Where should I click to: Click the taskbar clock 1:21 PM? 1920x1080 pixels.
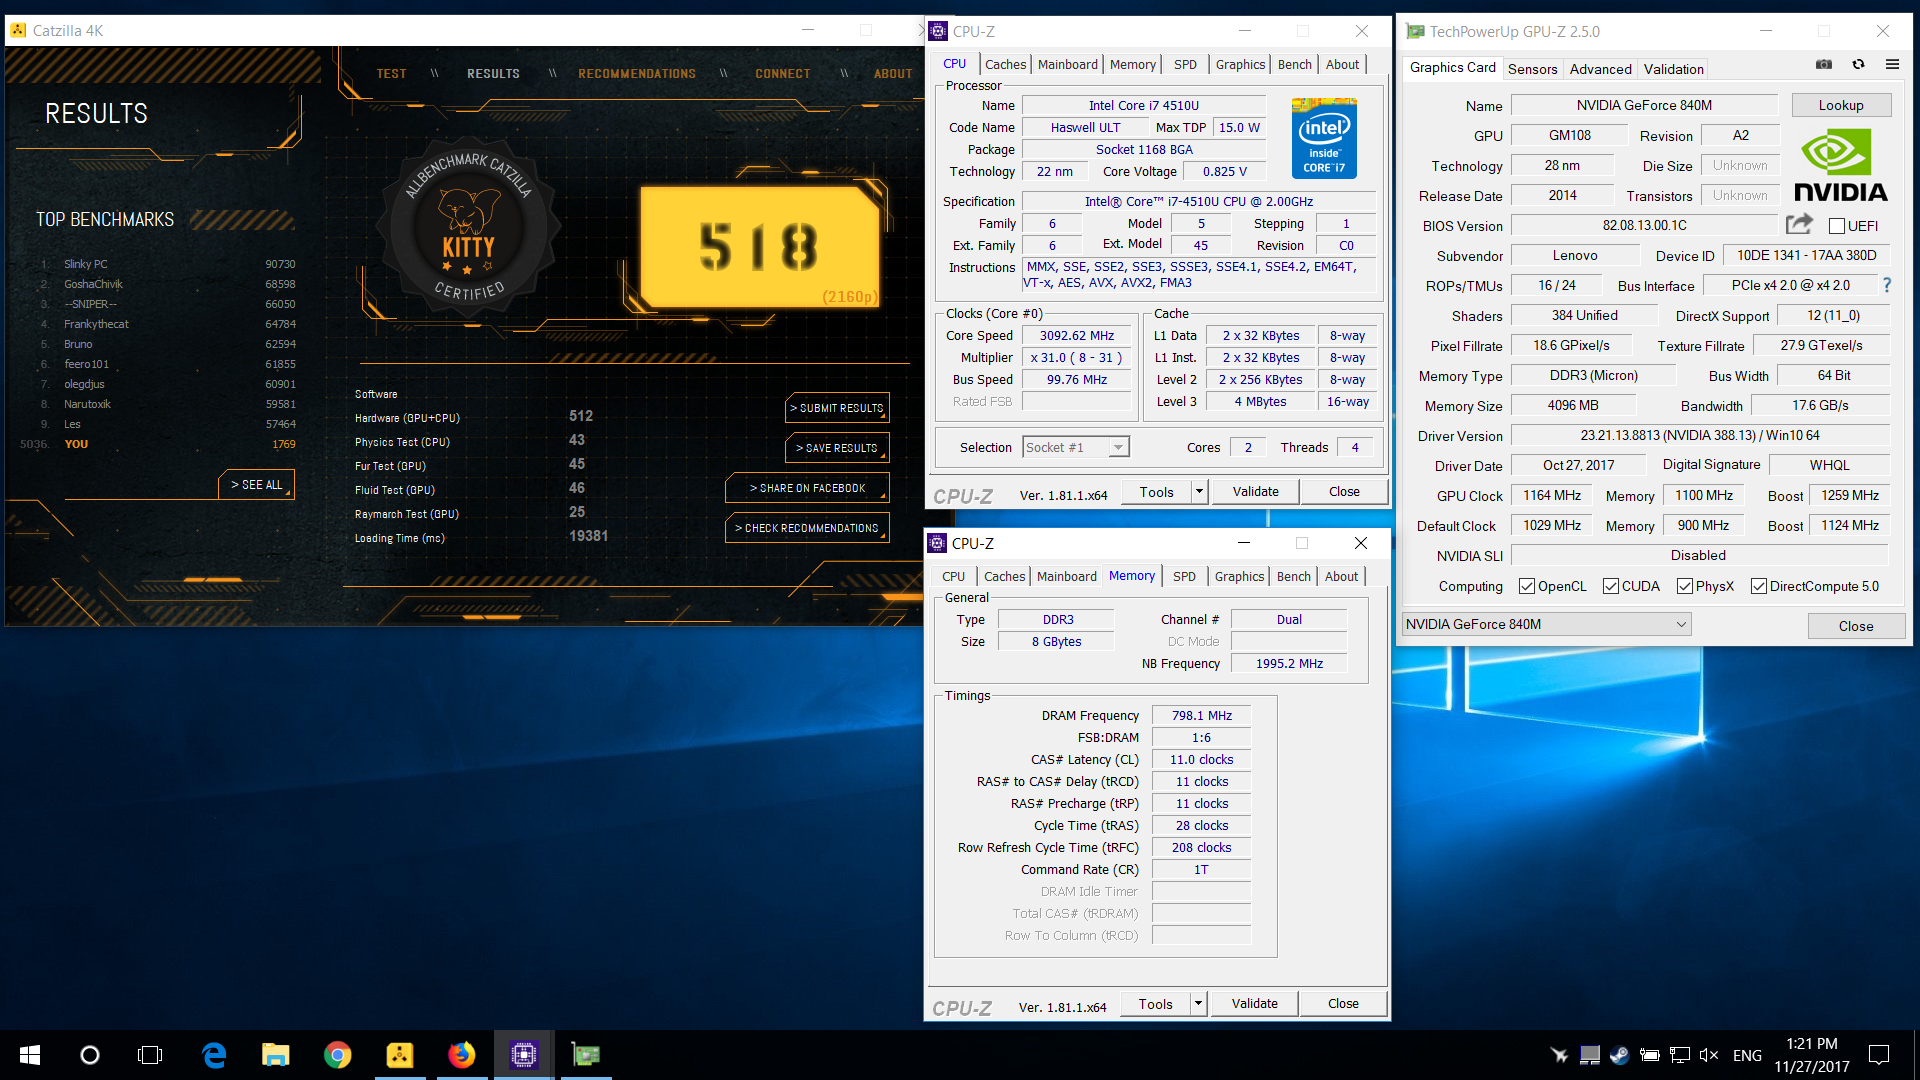coord(1811,1055)
